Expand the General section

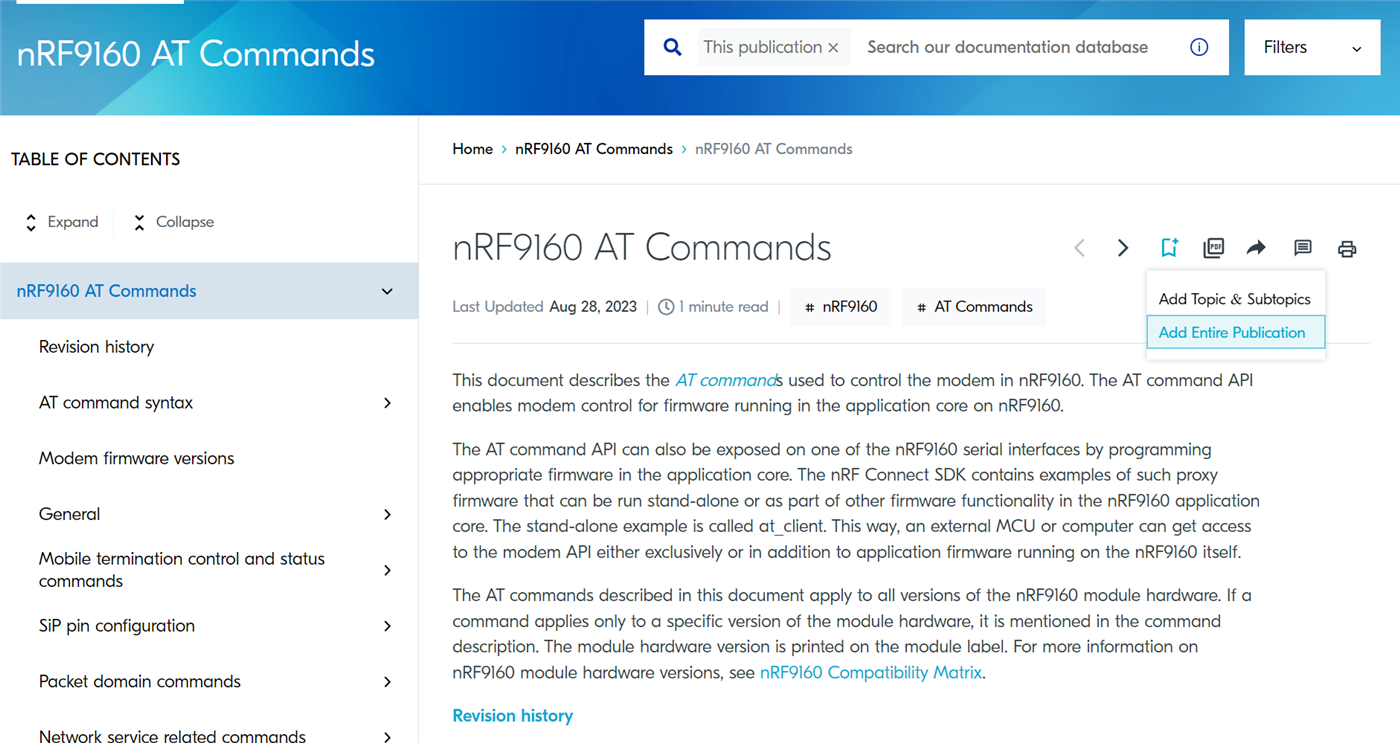(387, 514)
